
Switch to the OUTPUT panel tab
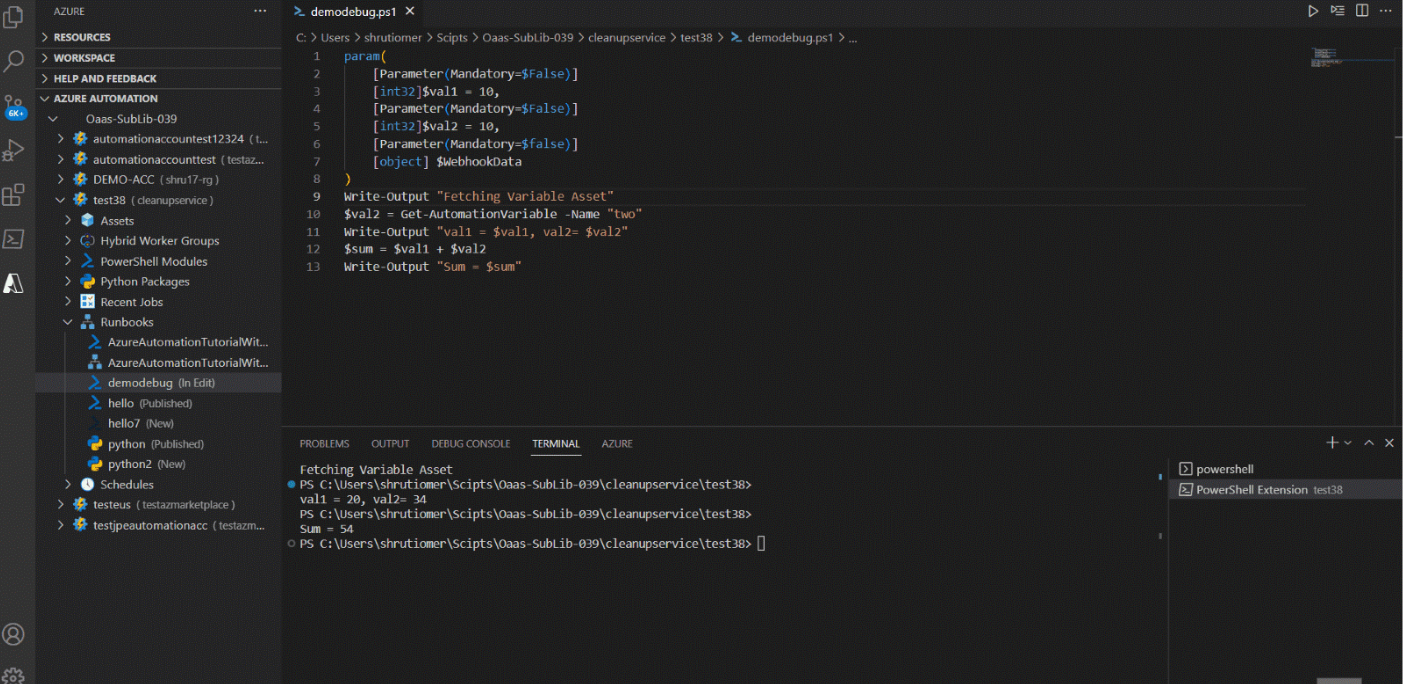click(x=390, y=444)
